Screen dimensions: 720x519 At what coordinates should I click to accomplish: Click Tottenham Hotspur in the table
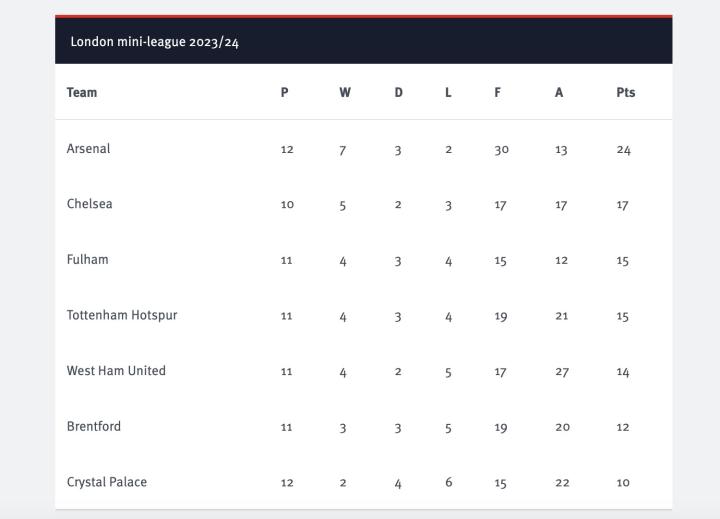(122, 315)
